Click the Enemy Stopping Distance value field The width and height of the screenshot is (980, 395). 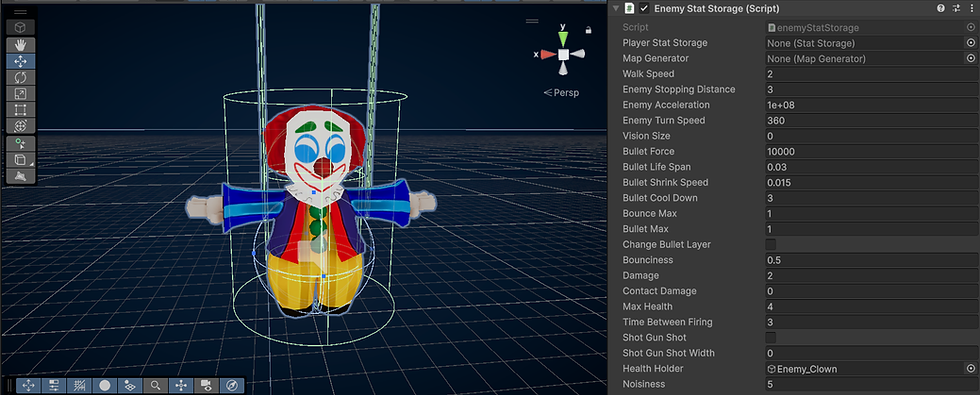pos(871,89)
